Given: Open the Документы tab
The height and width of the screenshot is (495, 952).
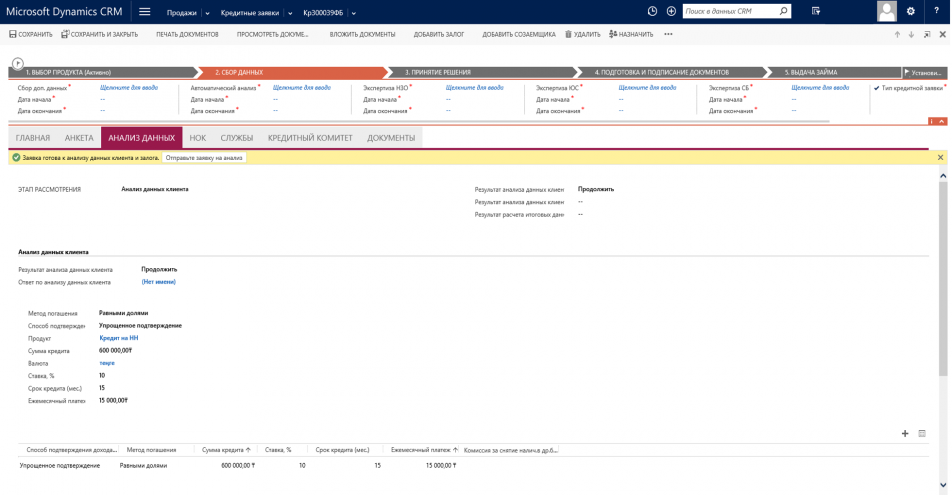Looking at the screenshot, I should [390, 138].
